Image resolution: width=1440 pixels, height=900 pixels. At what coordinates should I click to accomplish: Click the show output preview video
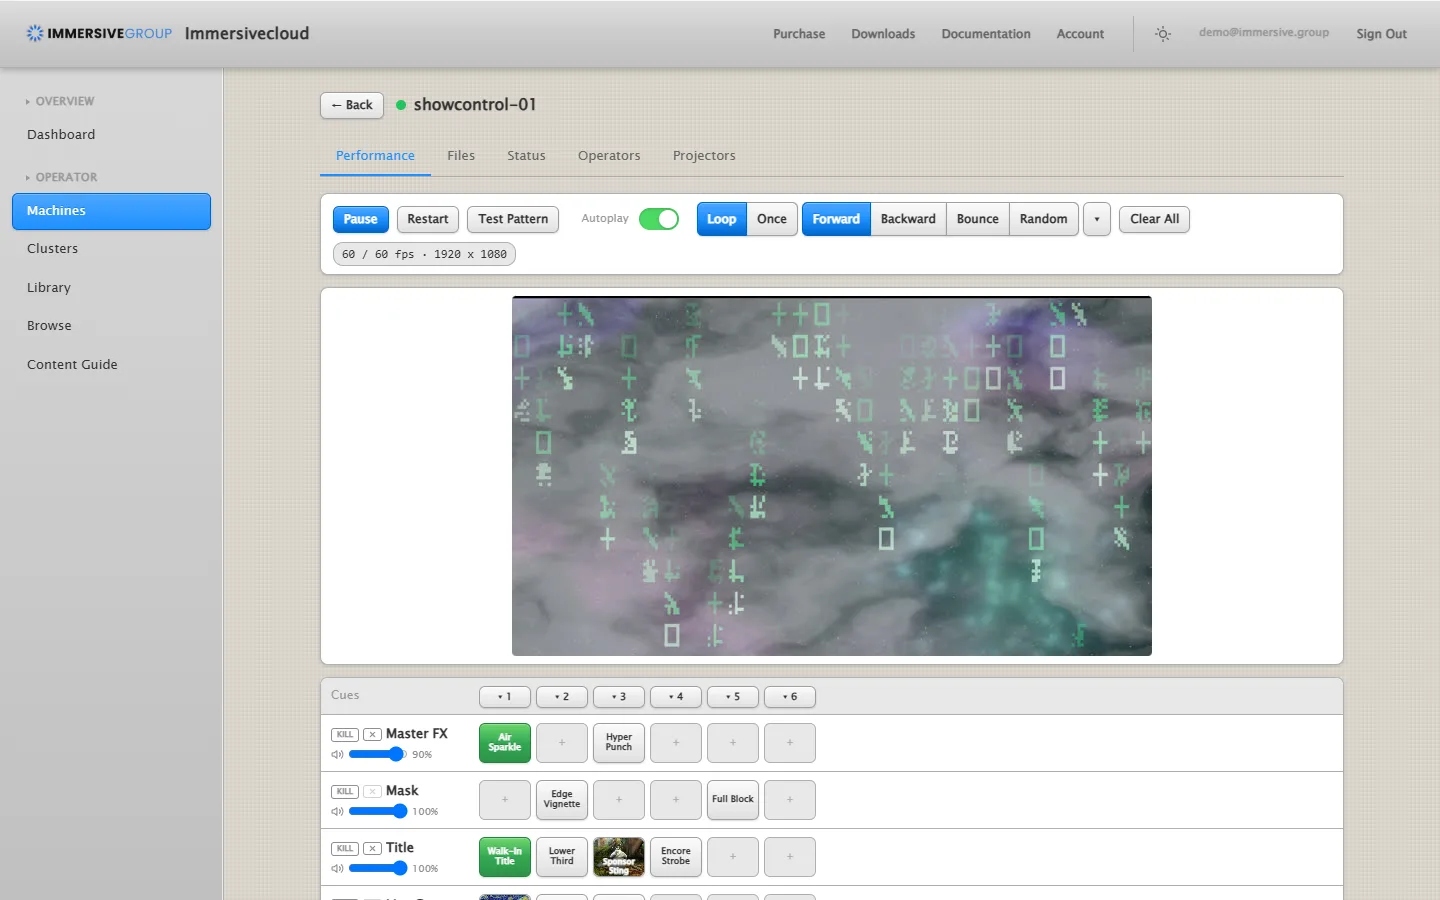(x=832, y=476)
